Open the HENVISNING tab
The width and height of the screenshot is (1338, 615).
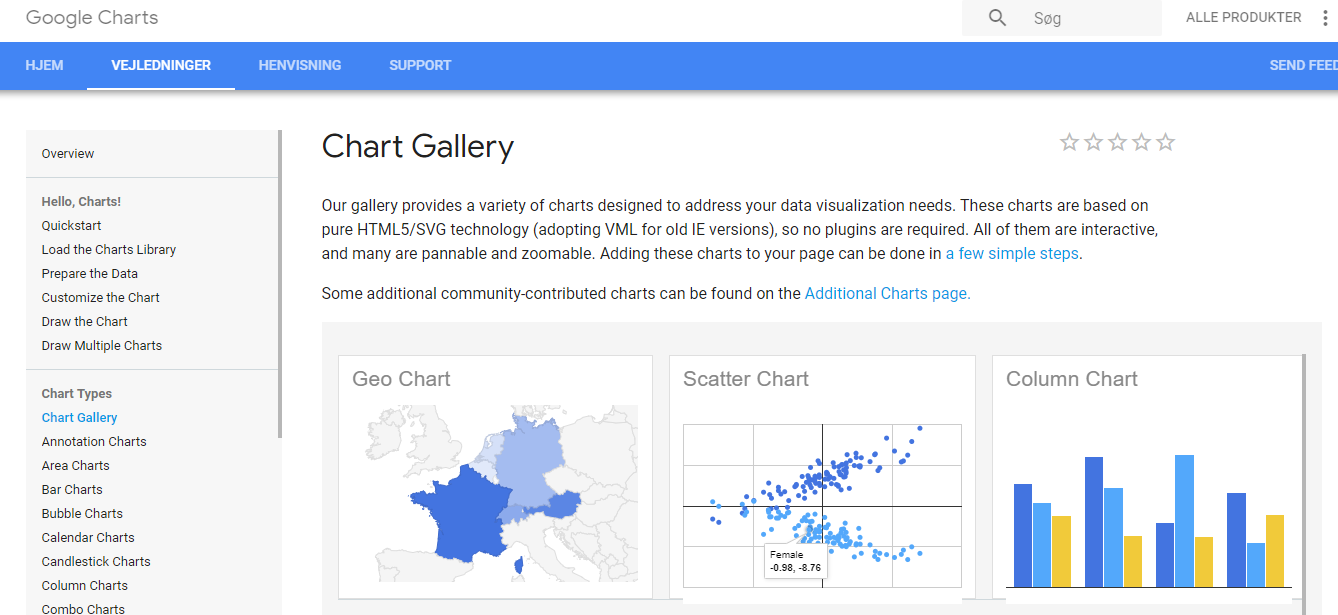tap(300, 65)
